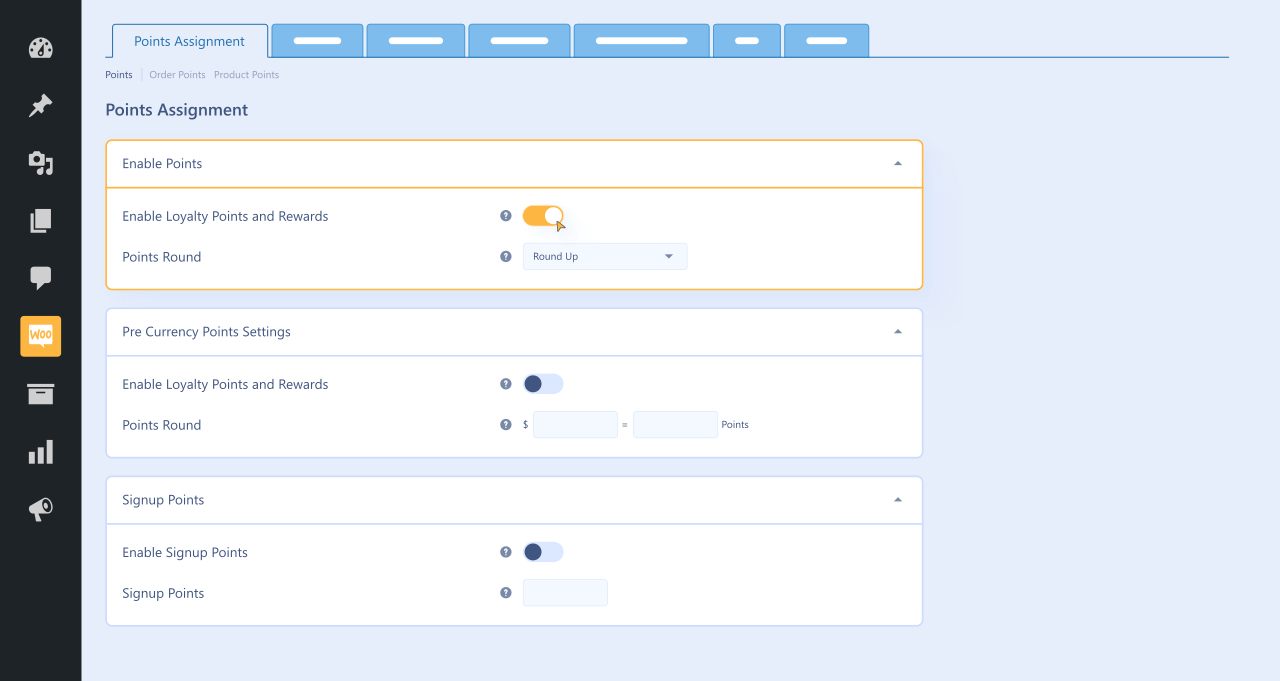Click the Comments speech bubble icon
Image resolution: width=1280 pixels, height=681 pixels.
coord(40,278)
